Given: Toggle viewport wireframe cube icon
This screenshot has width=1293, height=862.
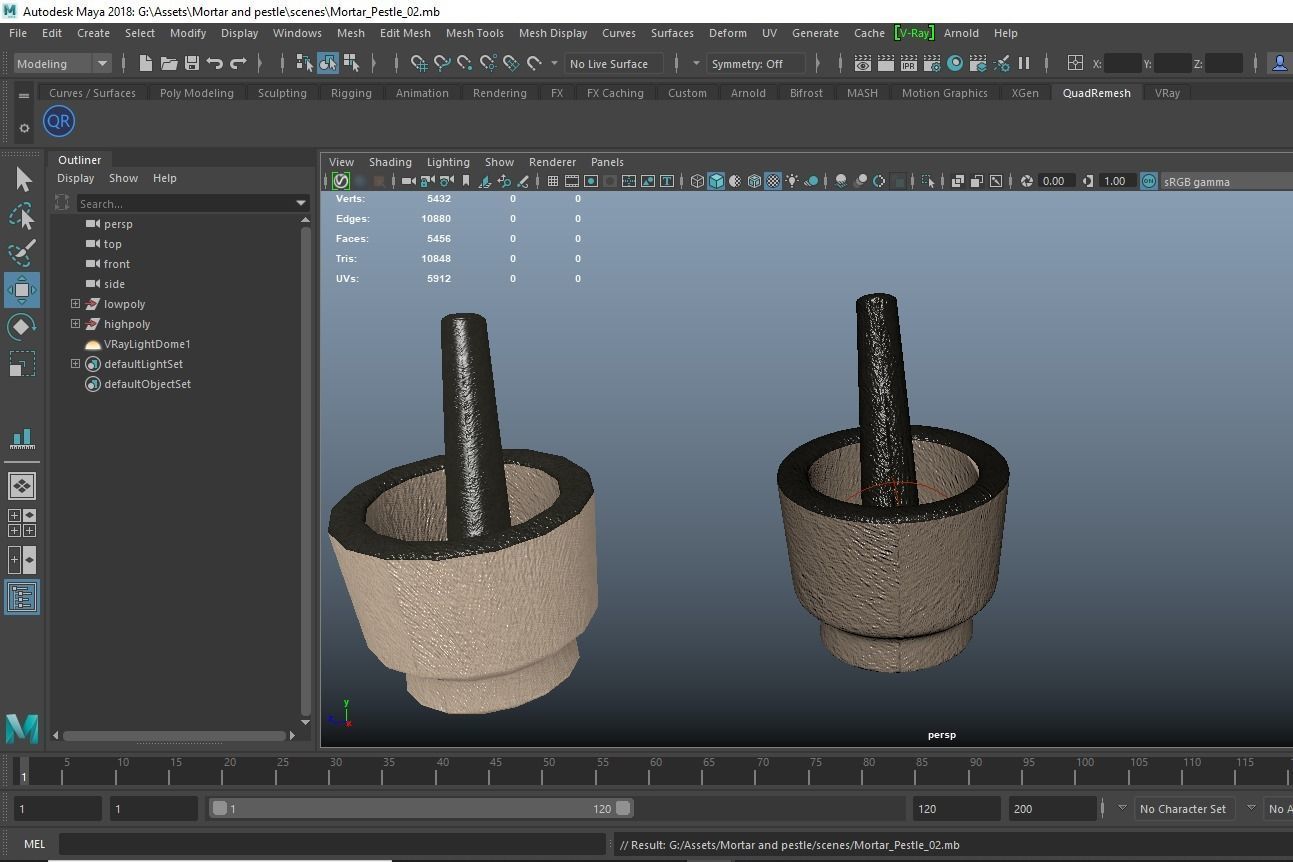Looking at the screenshot, I should [697, 181].
